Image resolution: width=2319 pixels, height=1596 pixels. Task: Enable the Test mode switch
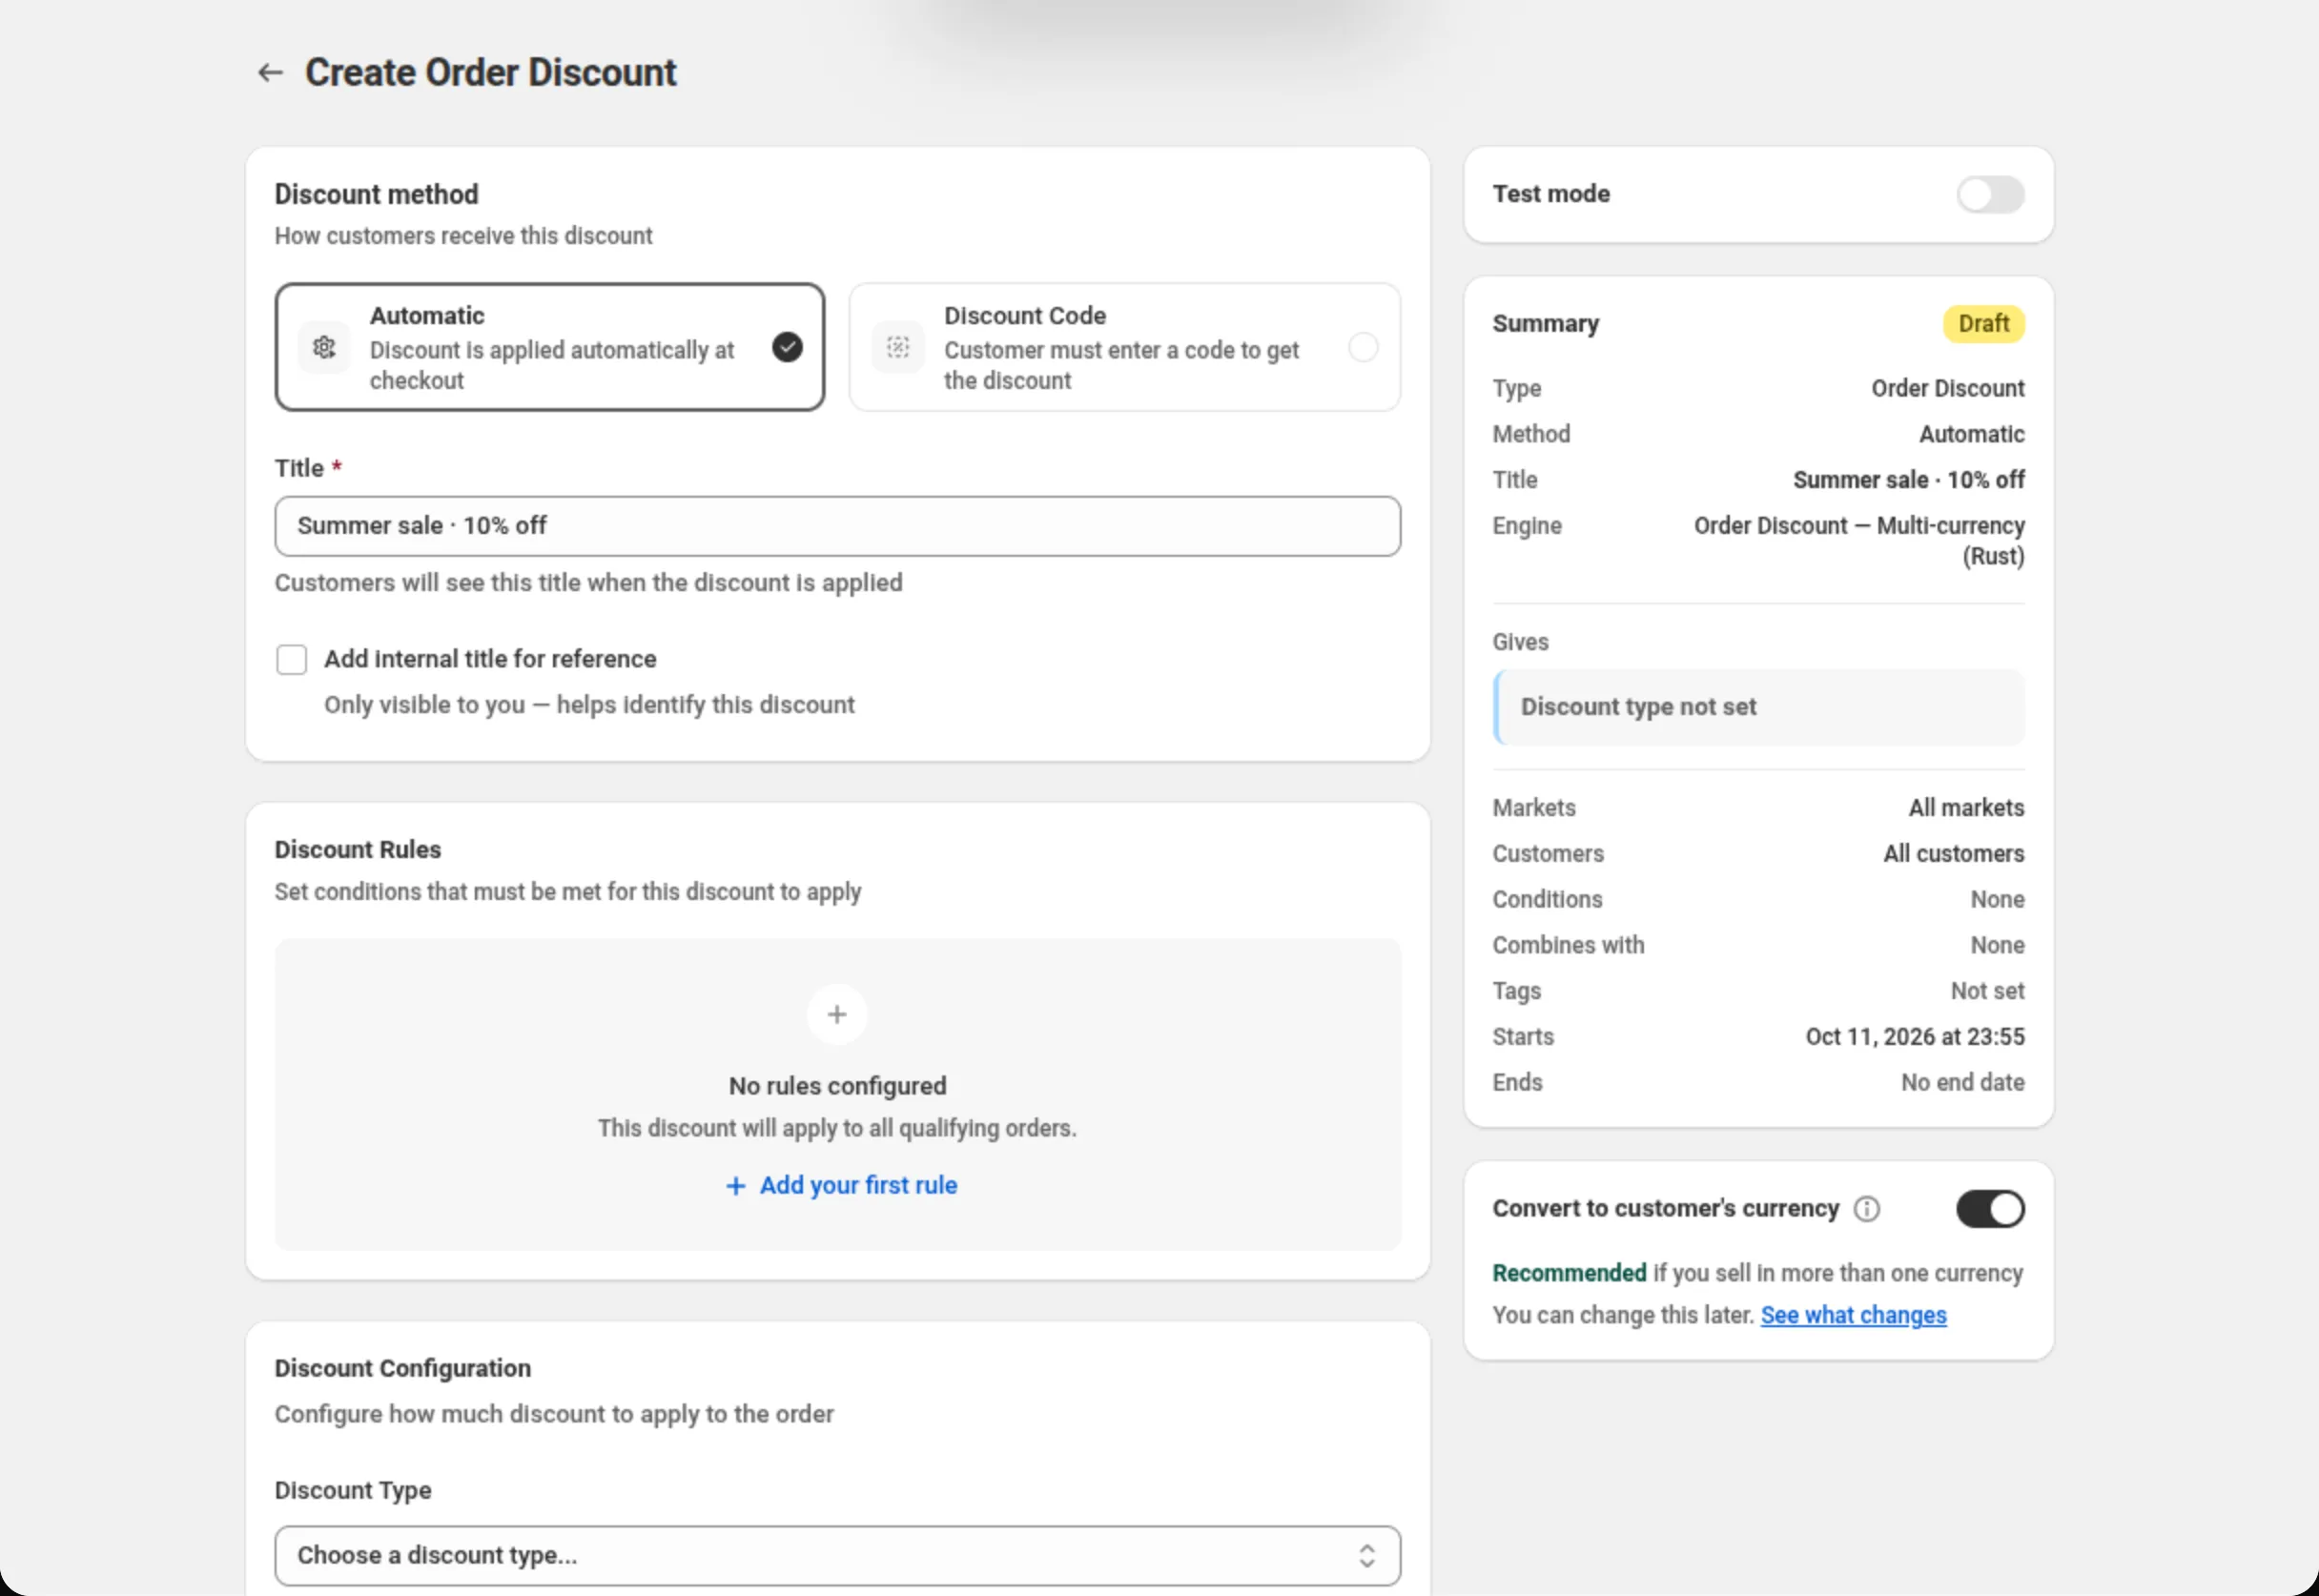coord(1990,194)
